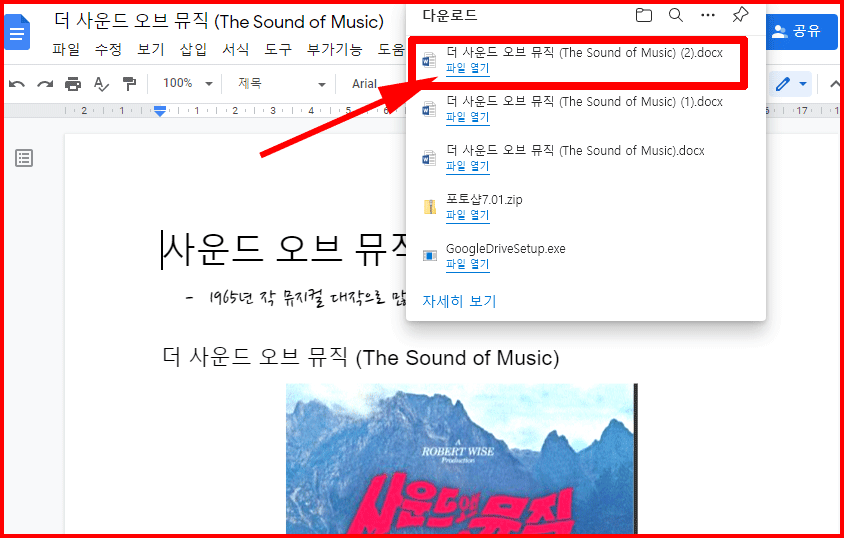Image resolution: width=844 pixels, height=538 pixels.
Task: Click the 자세히 보기 link
Action: (459, 301)
